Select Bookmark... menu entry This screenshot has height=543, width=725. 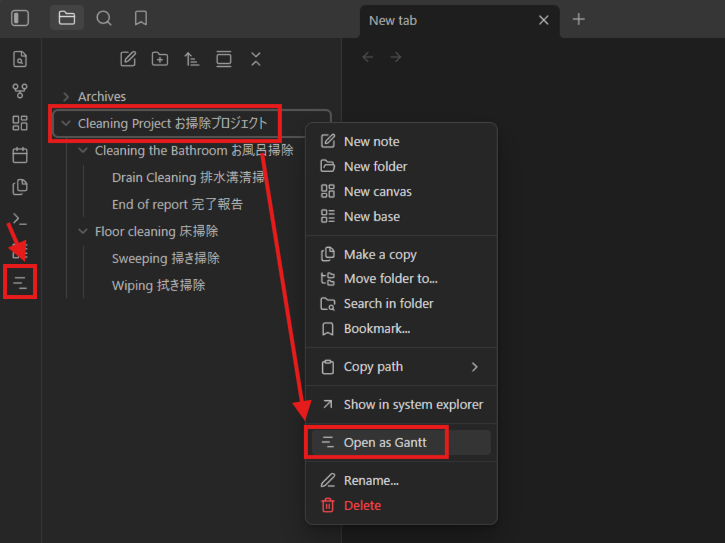click(x=401, y=328)
